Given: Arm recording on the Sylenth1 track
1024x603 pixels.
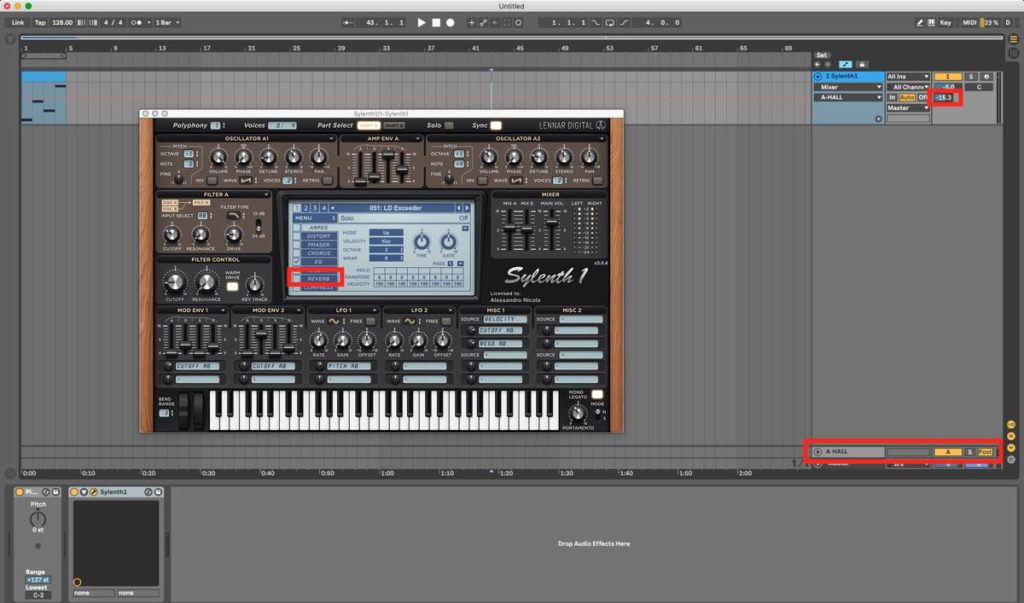Looking at the screenshot, I should [x=987, y=77].
